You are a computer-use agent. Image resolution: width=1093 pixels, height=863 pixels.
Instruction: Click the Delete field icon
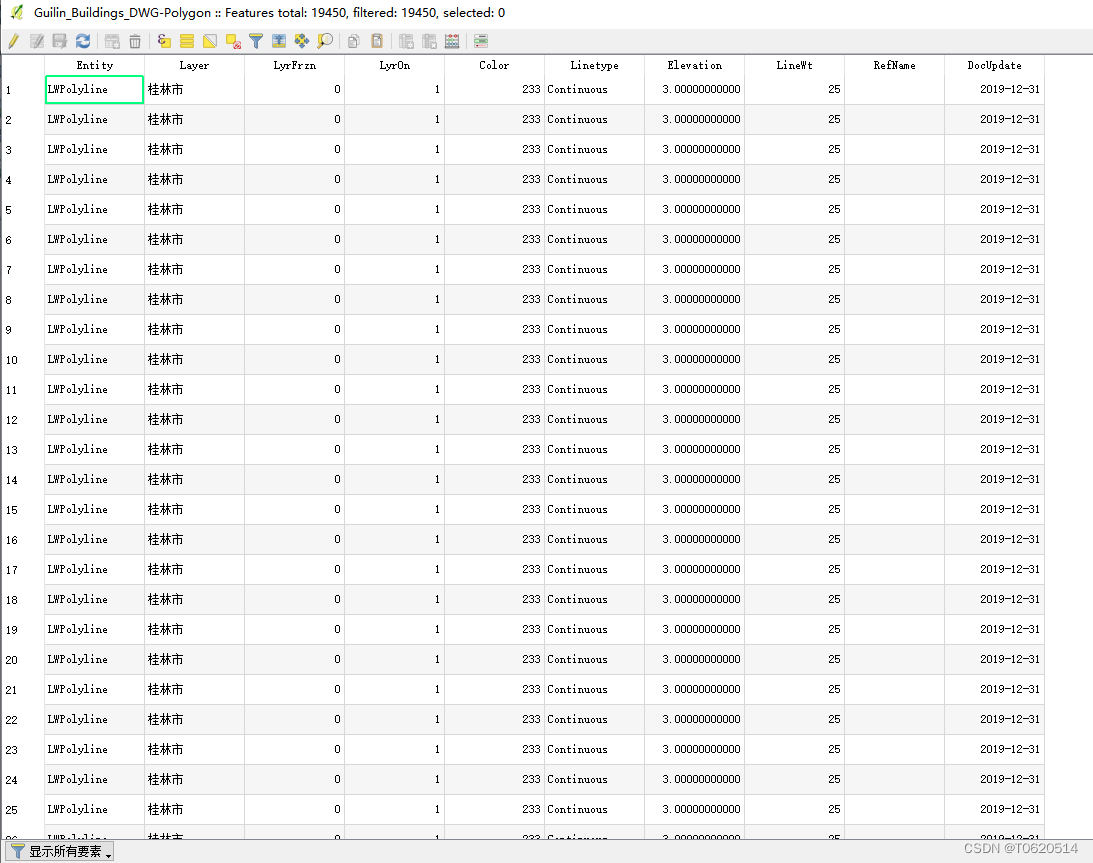429,41
